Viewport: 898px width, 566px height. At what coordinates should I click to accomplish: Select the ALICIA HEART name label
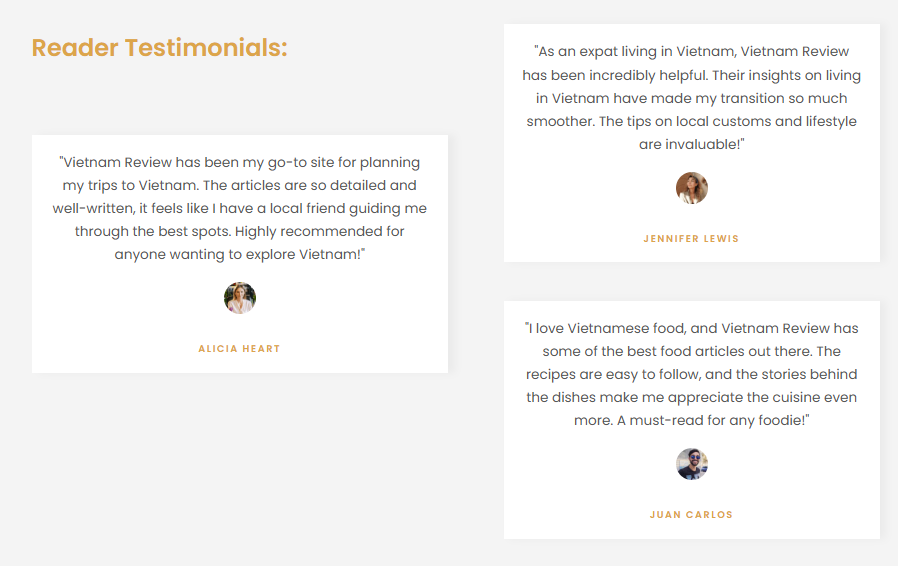point(240,349)
